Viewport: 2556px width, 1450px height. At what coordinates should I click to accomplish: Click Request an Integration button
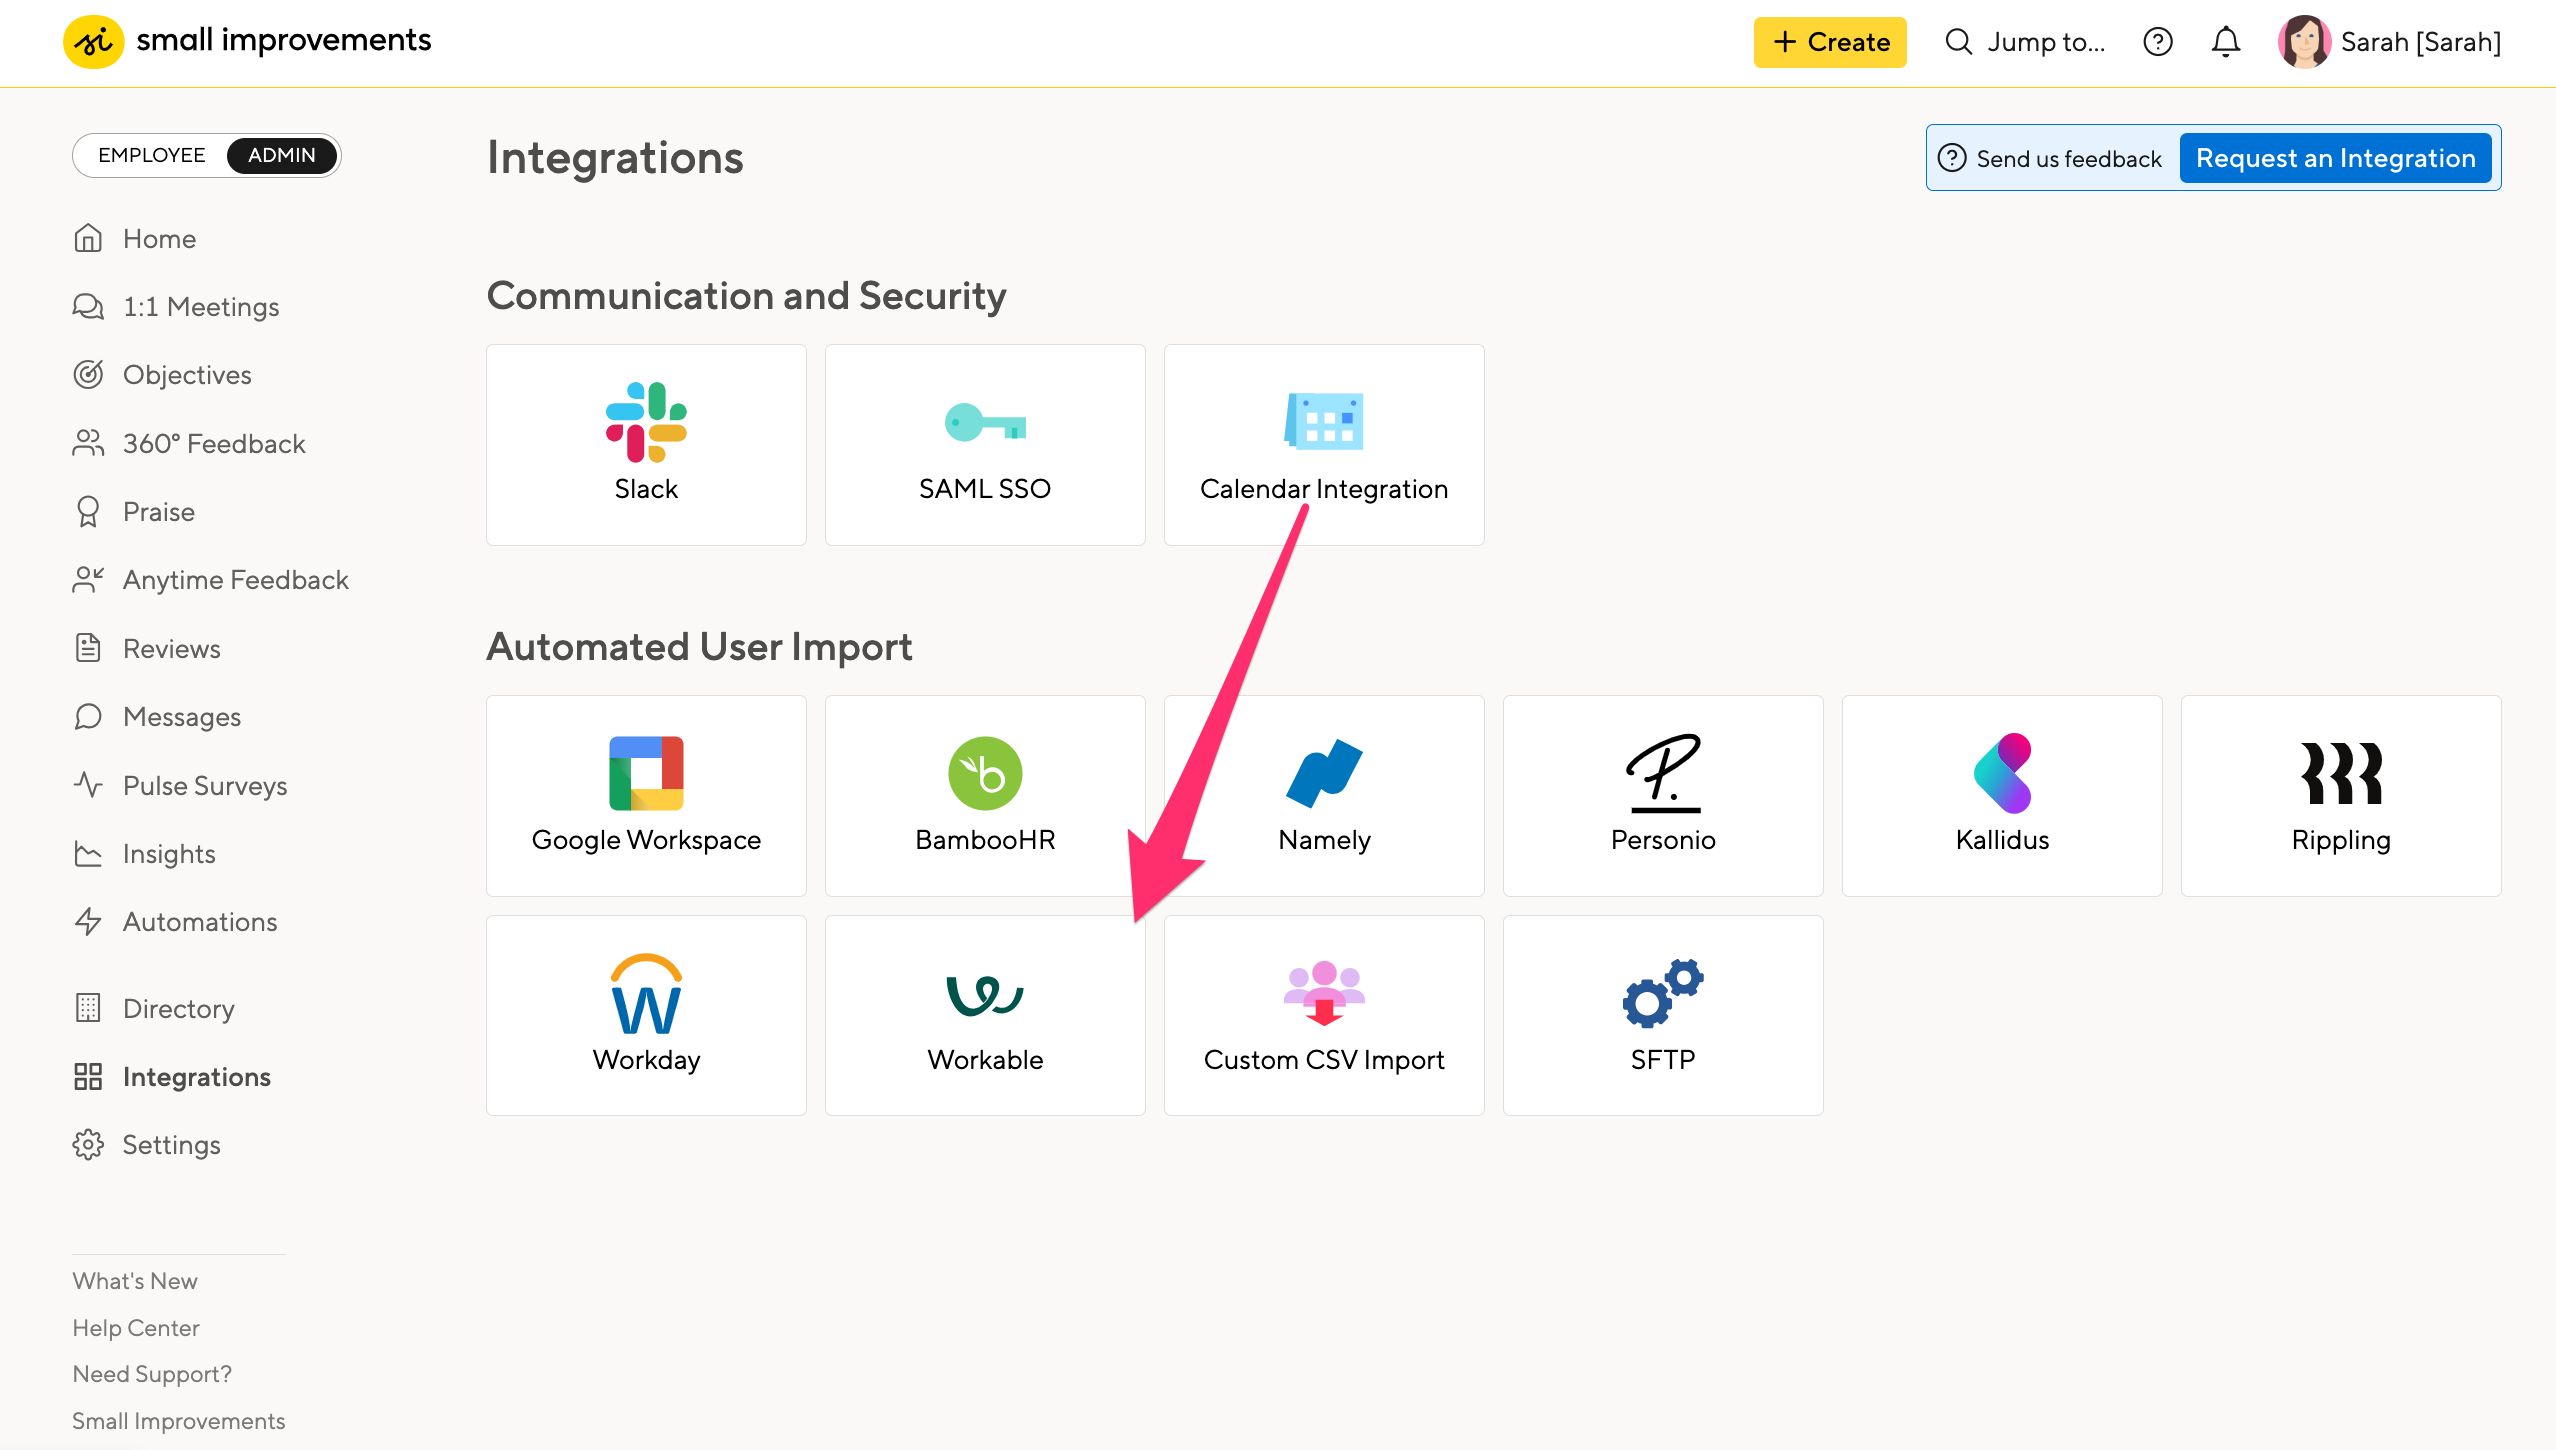click(2335, 158)
